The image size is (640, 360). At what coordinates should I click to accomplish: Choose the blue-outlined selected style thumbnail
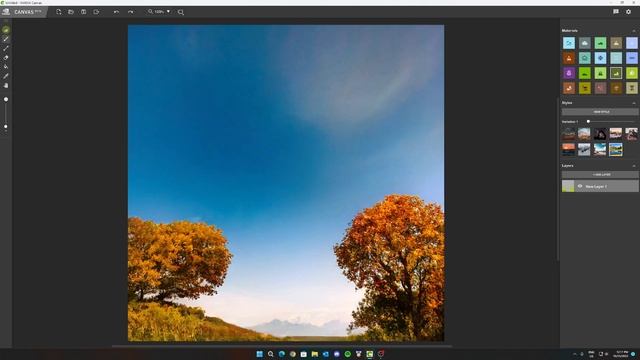(x=616, y=149)
